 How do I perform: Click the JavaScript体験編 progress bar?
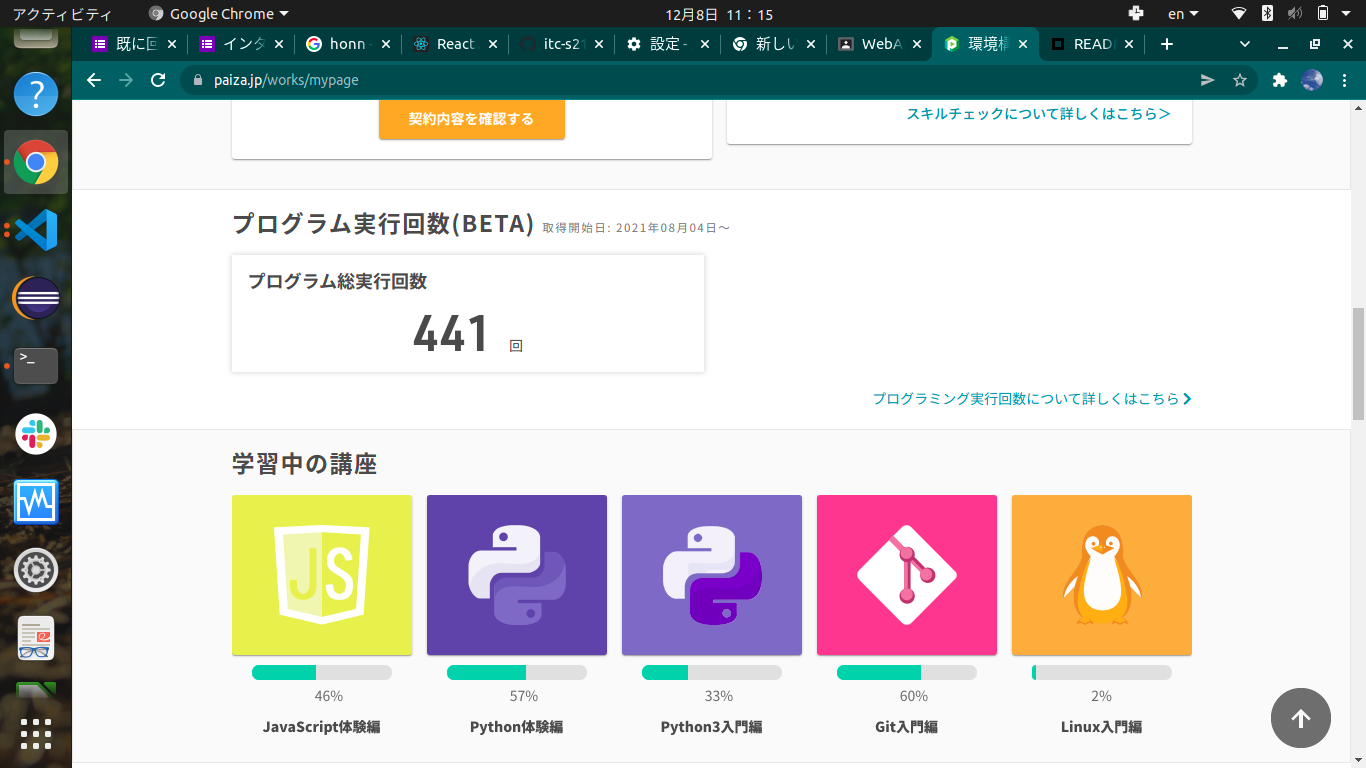coord(322,672)
